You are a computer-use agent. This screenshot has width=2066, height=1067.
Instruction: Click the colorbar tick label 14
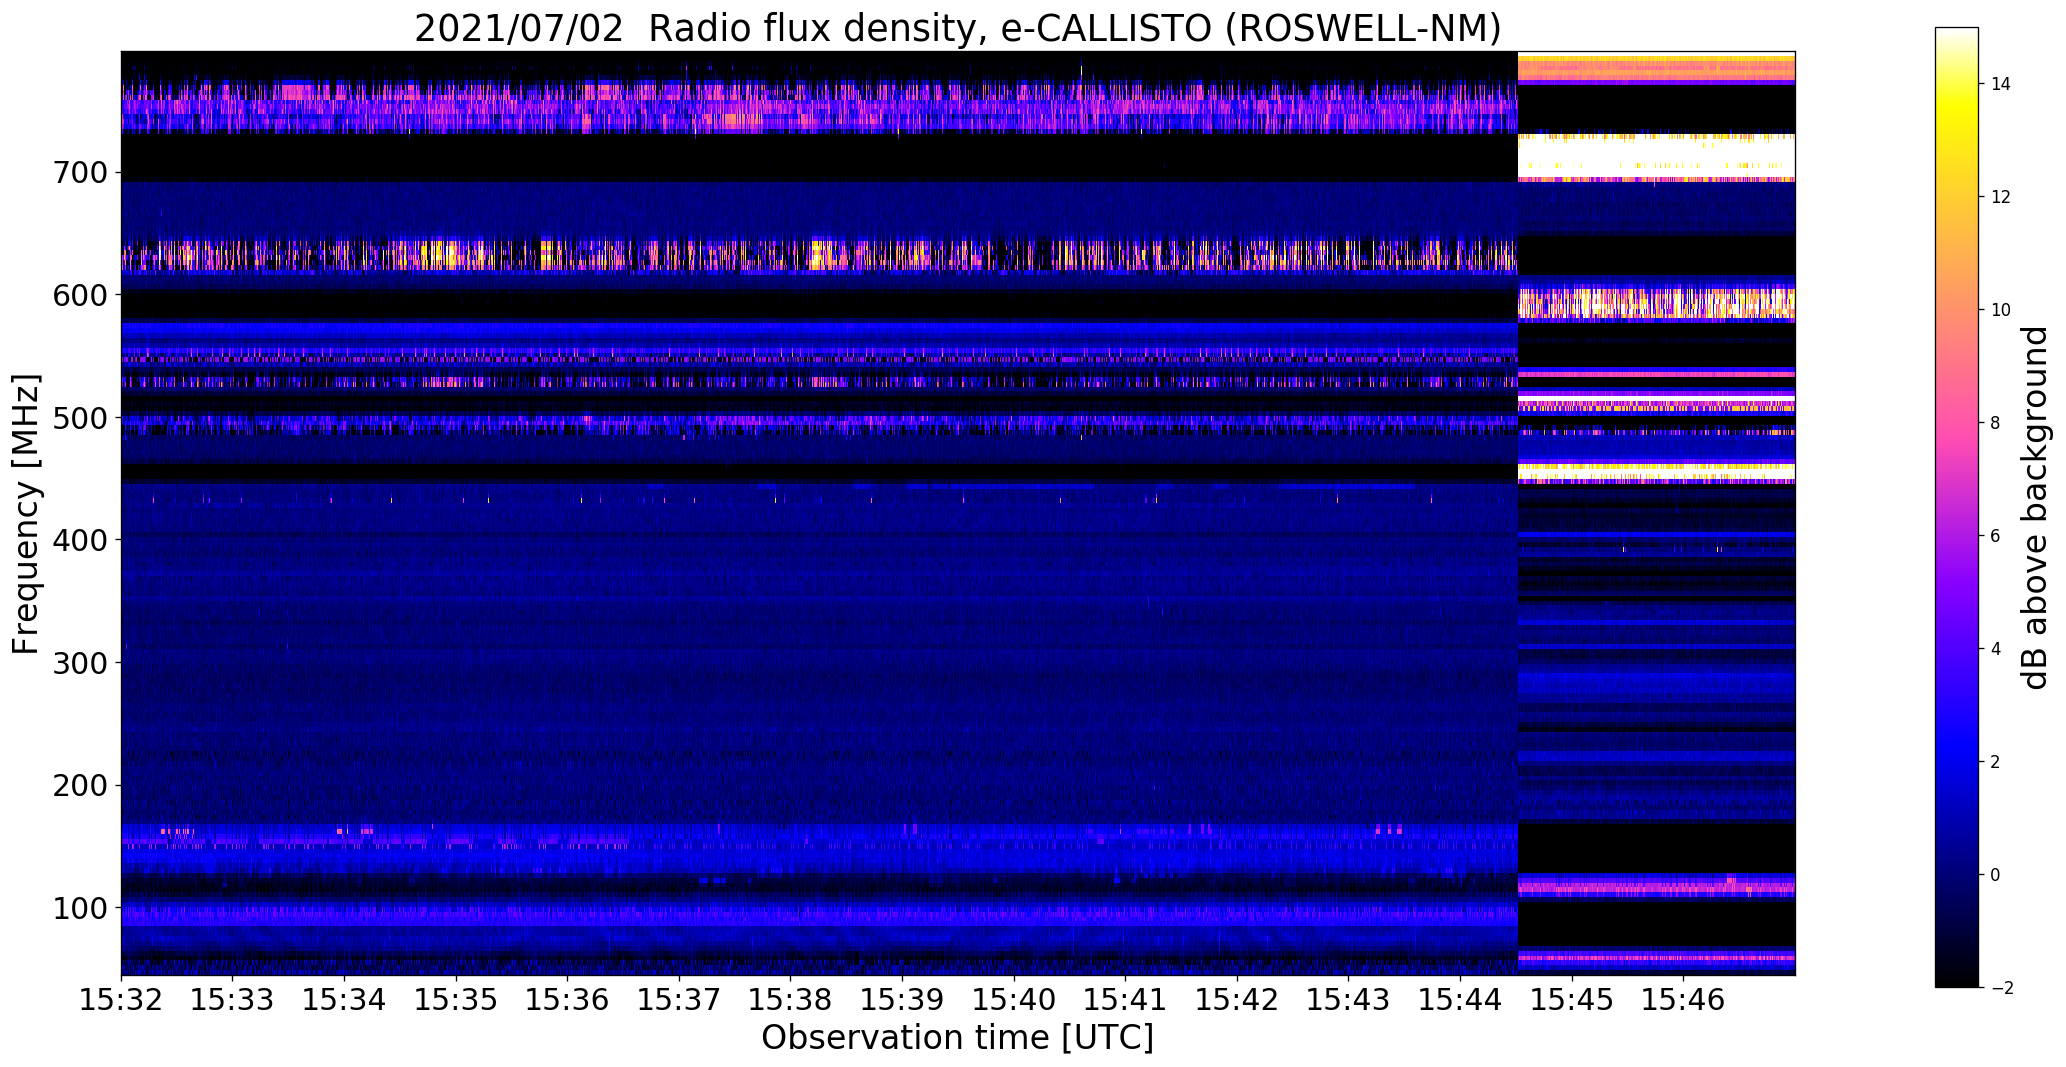2001,84
